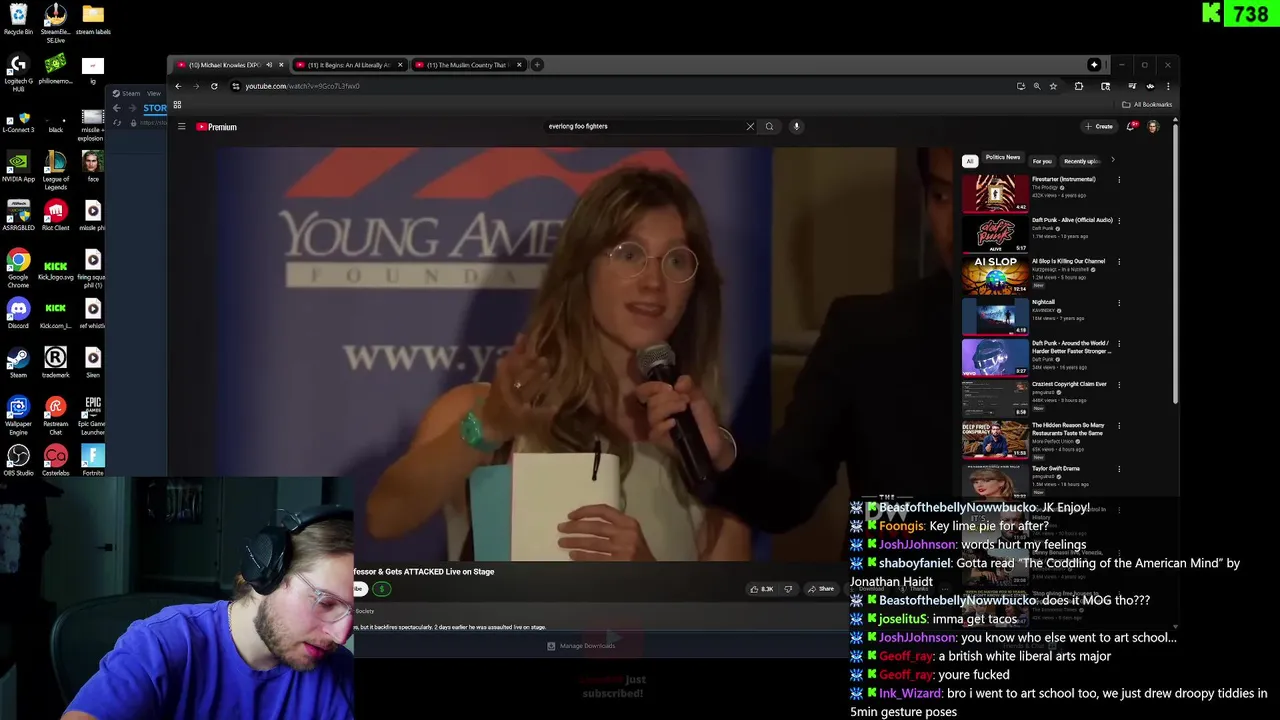Bookmark this page with star icon
The image size is (1280, 720).
pos(1053,86)
